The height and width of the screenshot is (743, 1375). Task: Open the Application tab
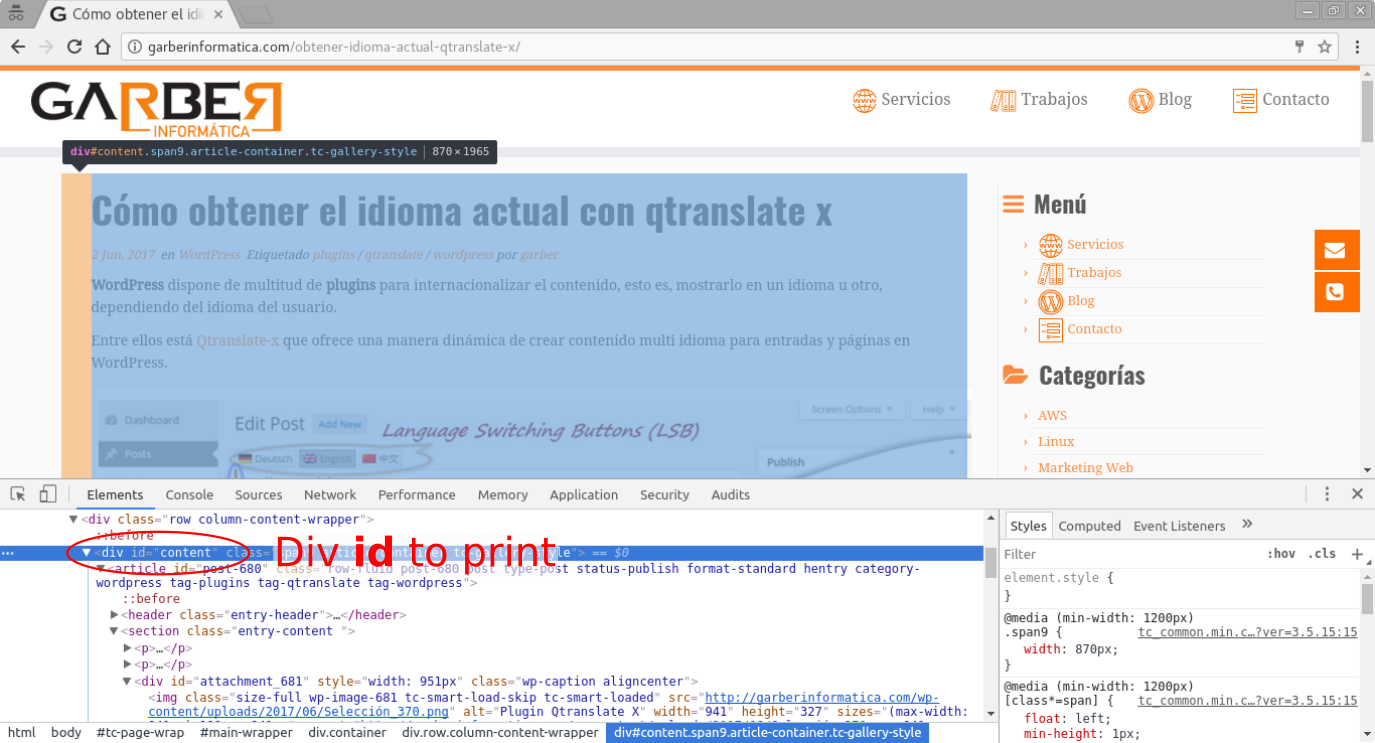point(584,495)
